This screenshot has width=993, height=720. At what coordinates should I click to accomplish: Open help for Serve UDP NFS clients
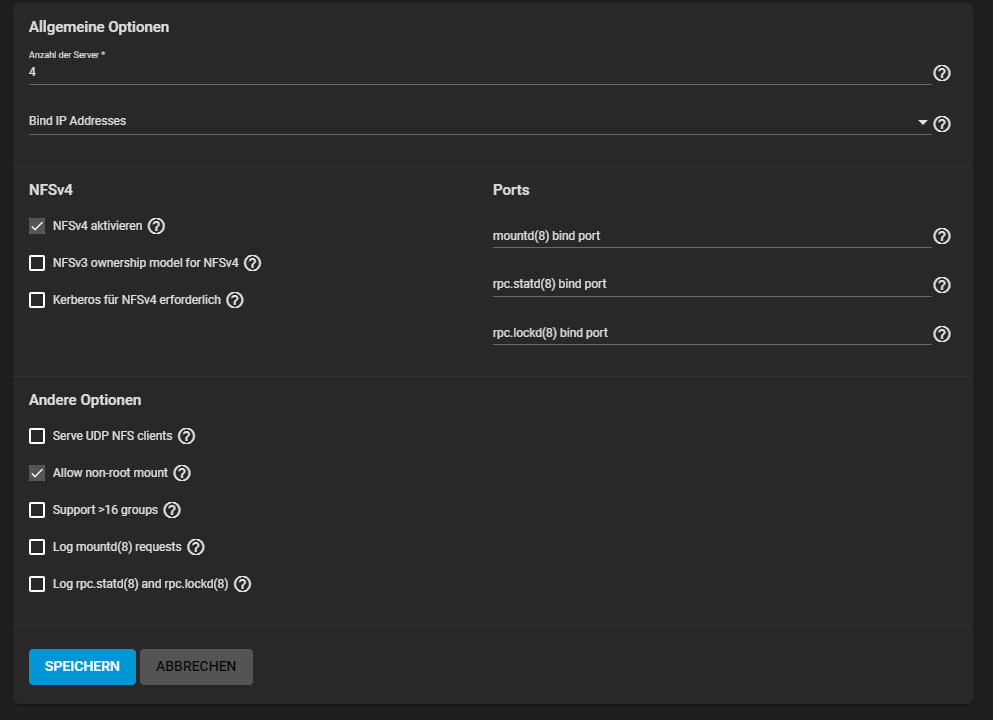[x=186, y=436]
